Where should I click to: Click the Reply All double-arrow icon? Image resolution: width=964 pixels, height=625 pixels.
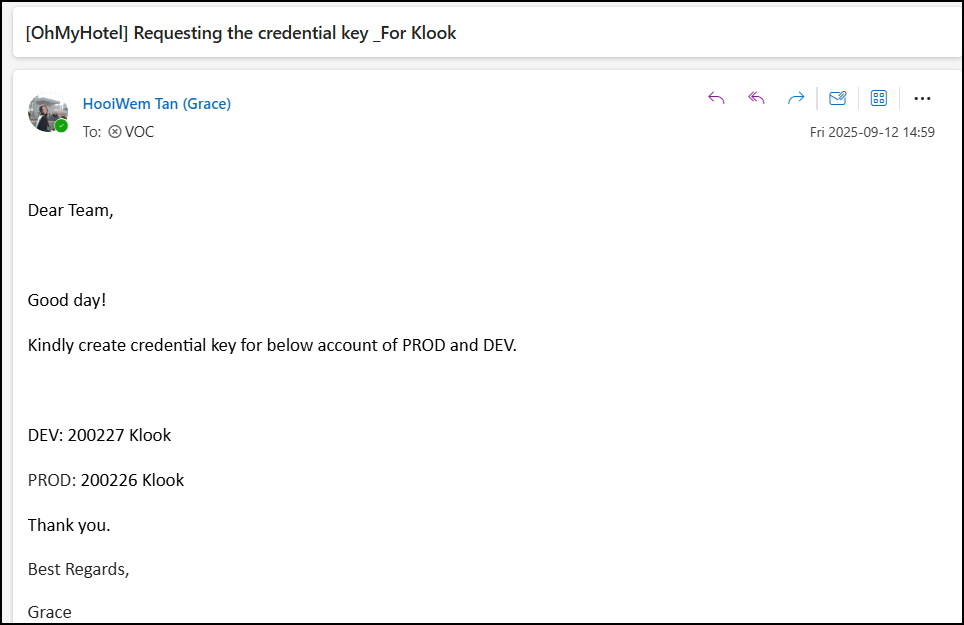757,98
